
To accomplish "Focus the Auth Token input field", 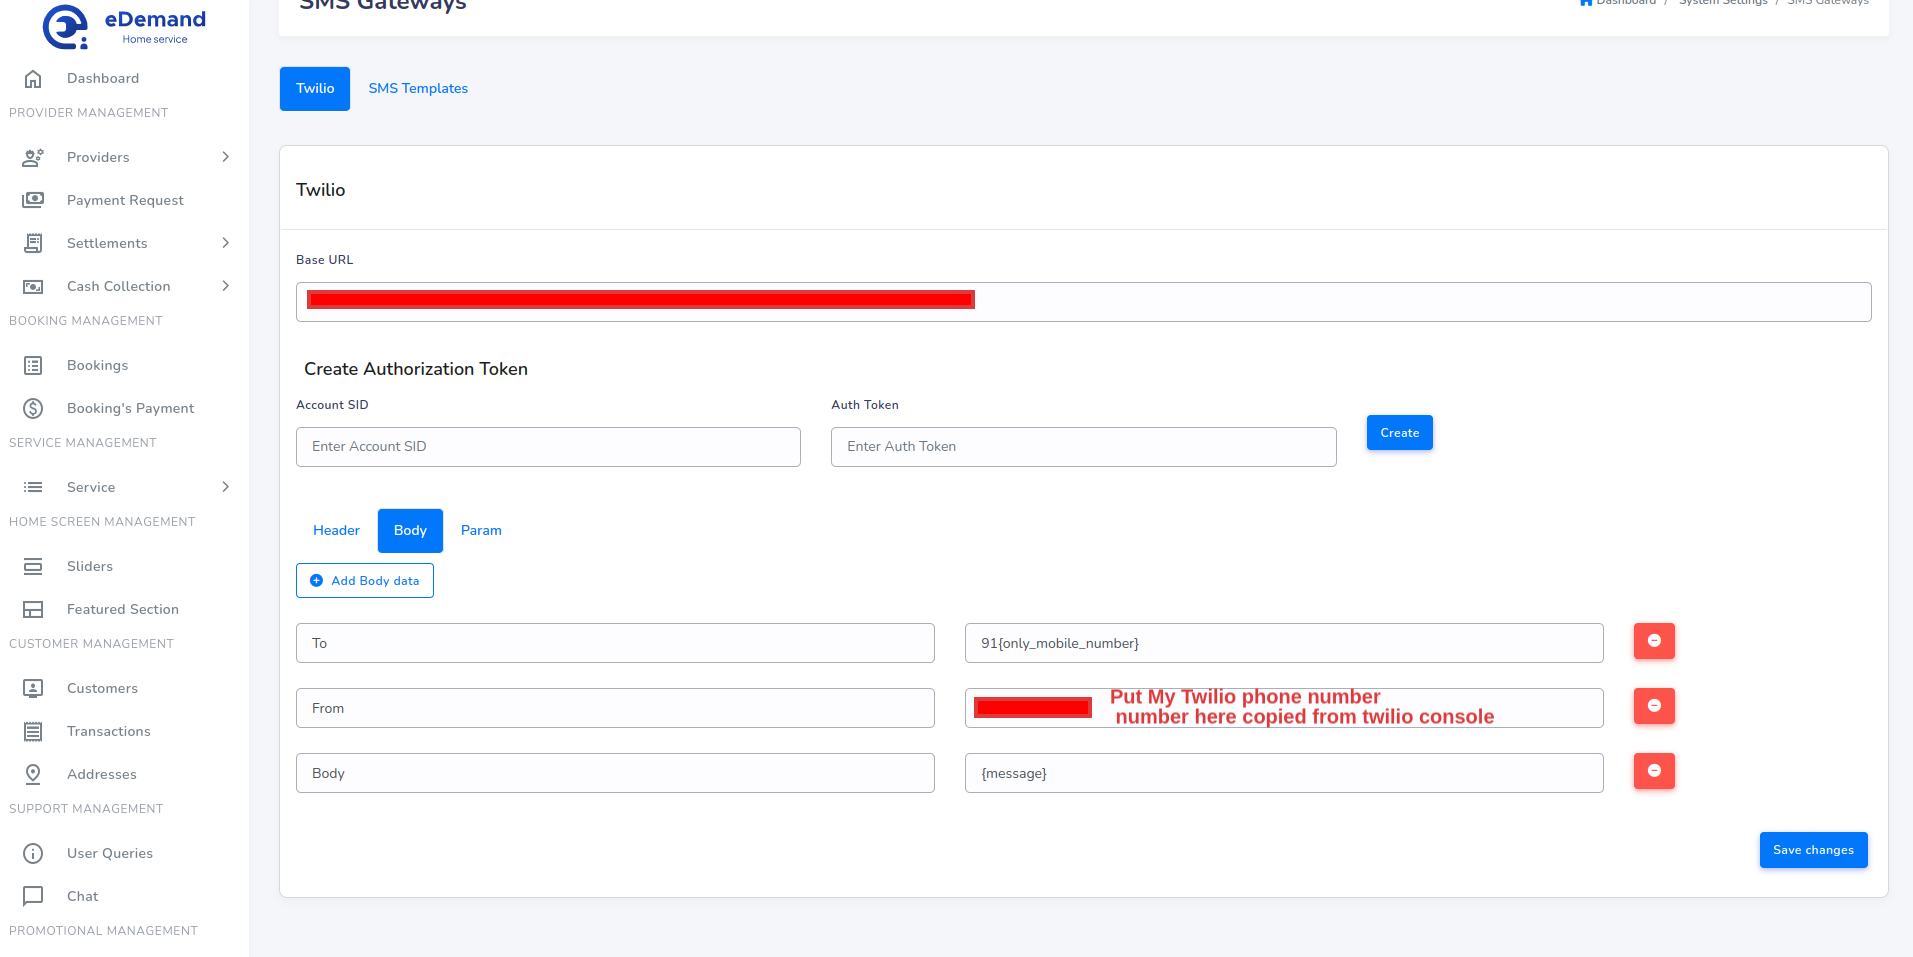I will pos(1083,447).
